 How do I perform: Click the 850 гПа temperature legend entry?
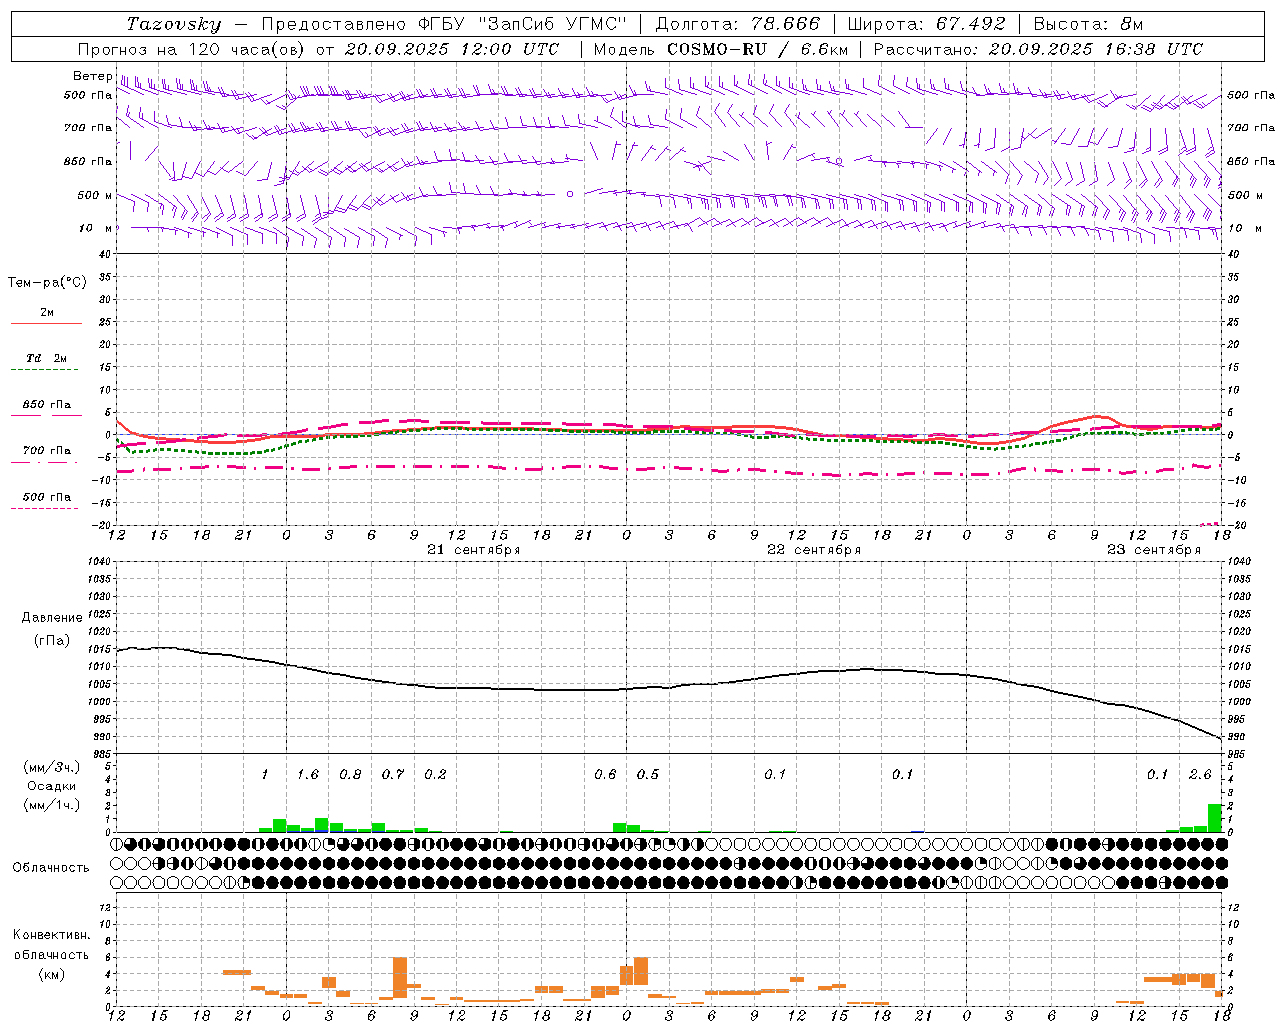(47, 405)
